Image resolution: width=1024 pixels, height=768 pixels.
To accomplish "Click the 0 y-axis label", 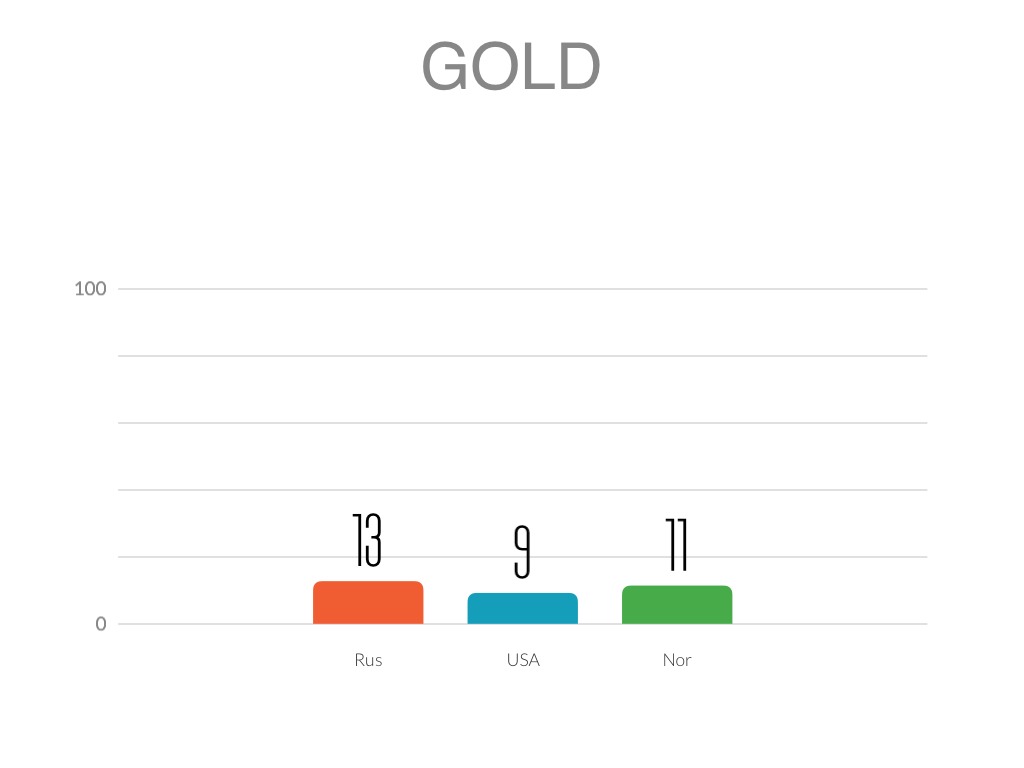I will [x=100, y=624].
